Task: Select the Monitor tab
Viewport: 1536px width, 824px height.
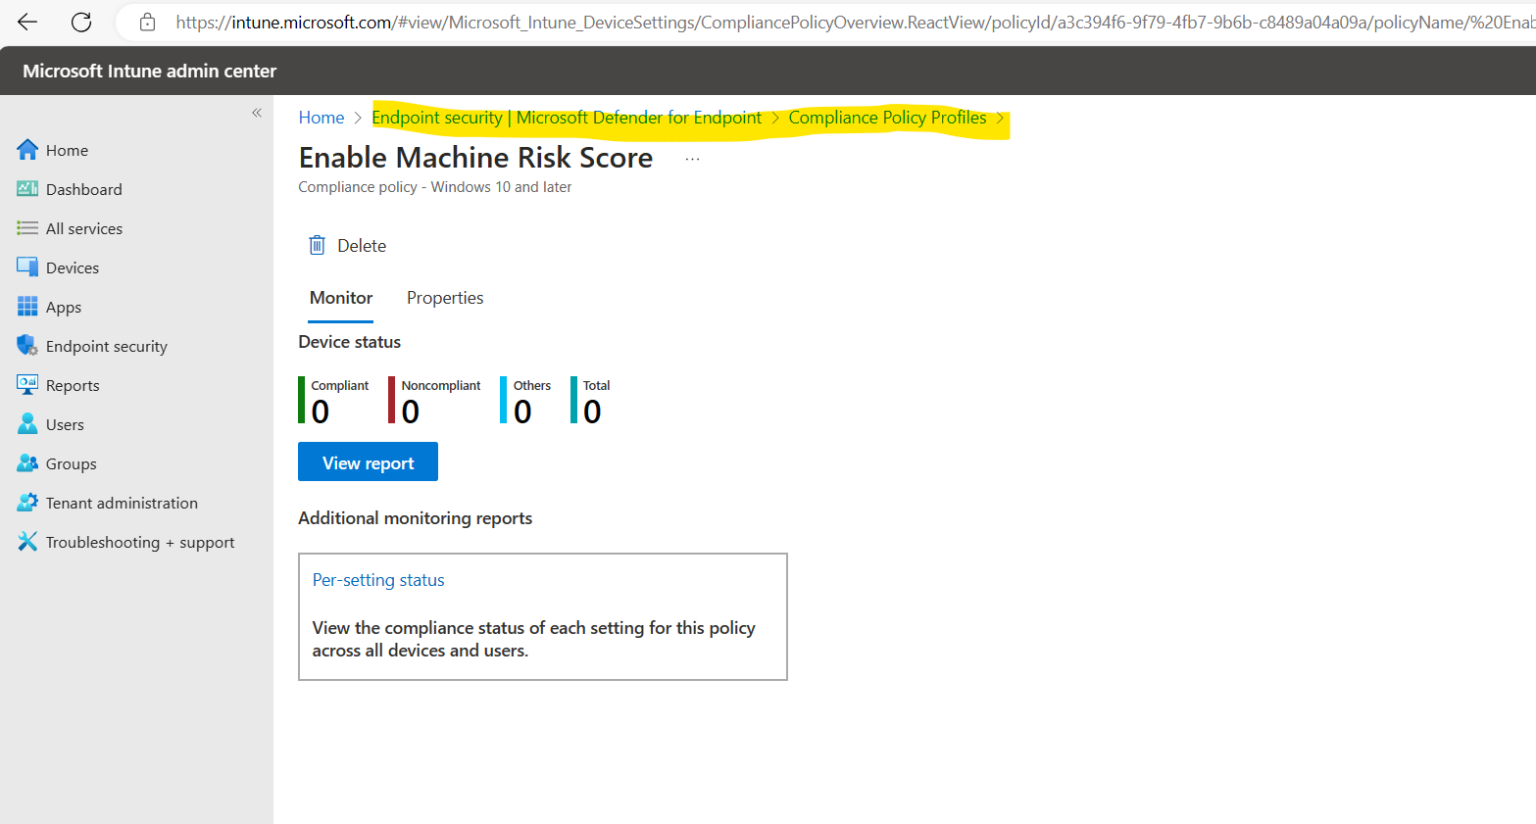Action: 340,298
